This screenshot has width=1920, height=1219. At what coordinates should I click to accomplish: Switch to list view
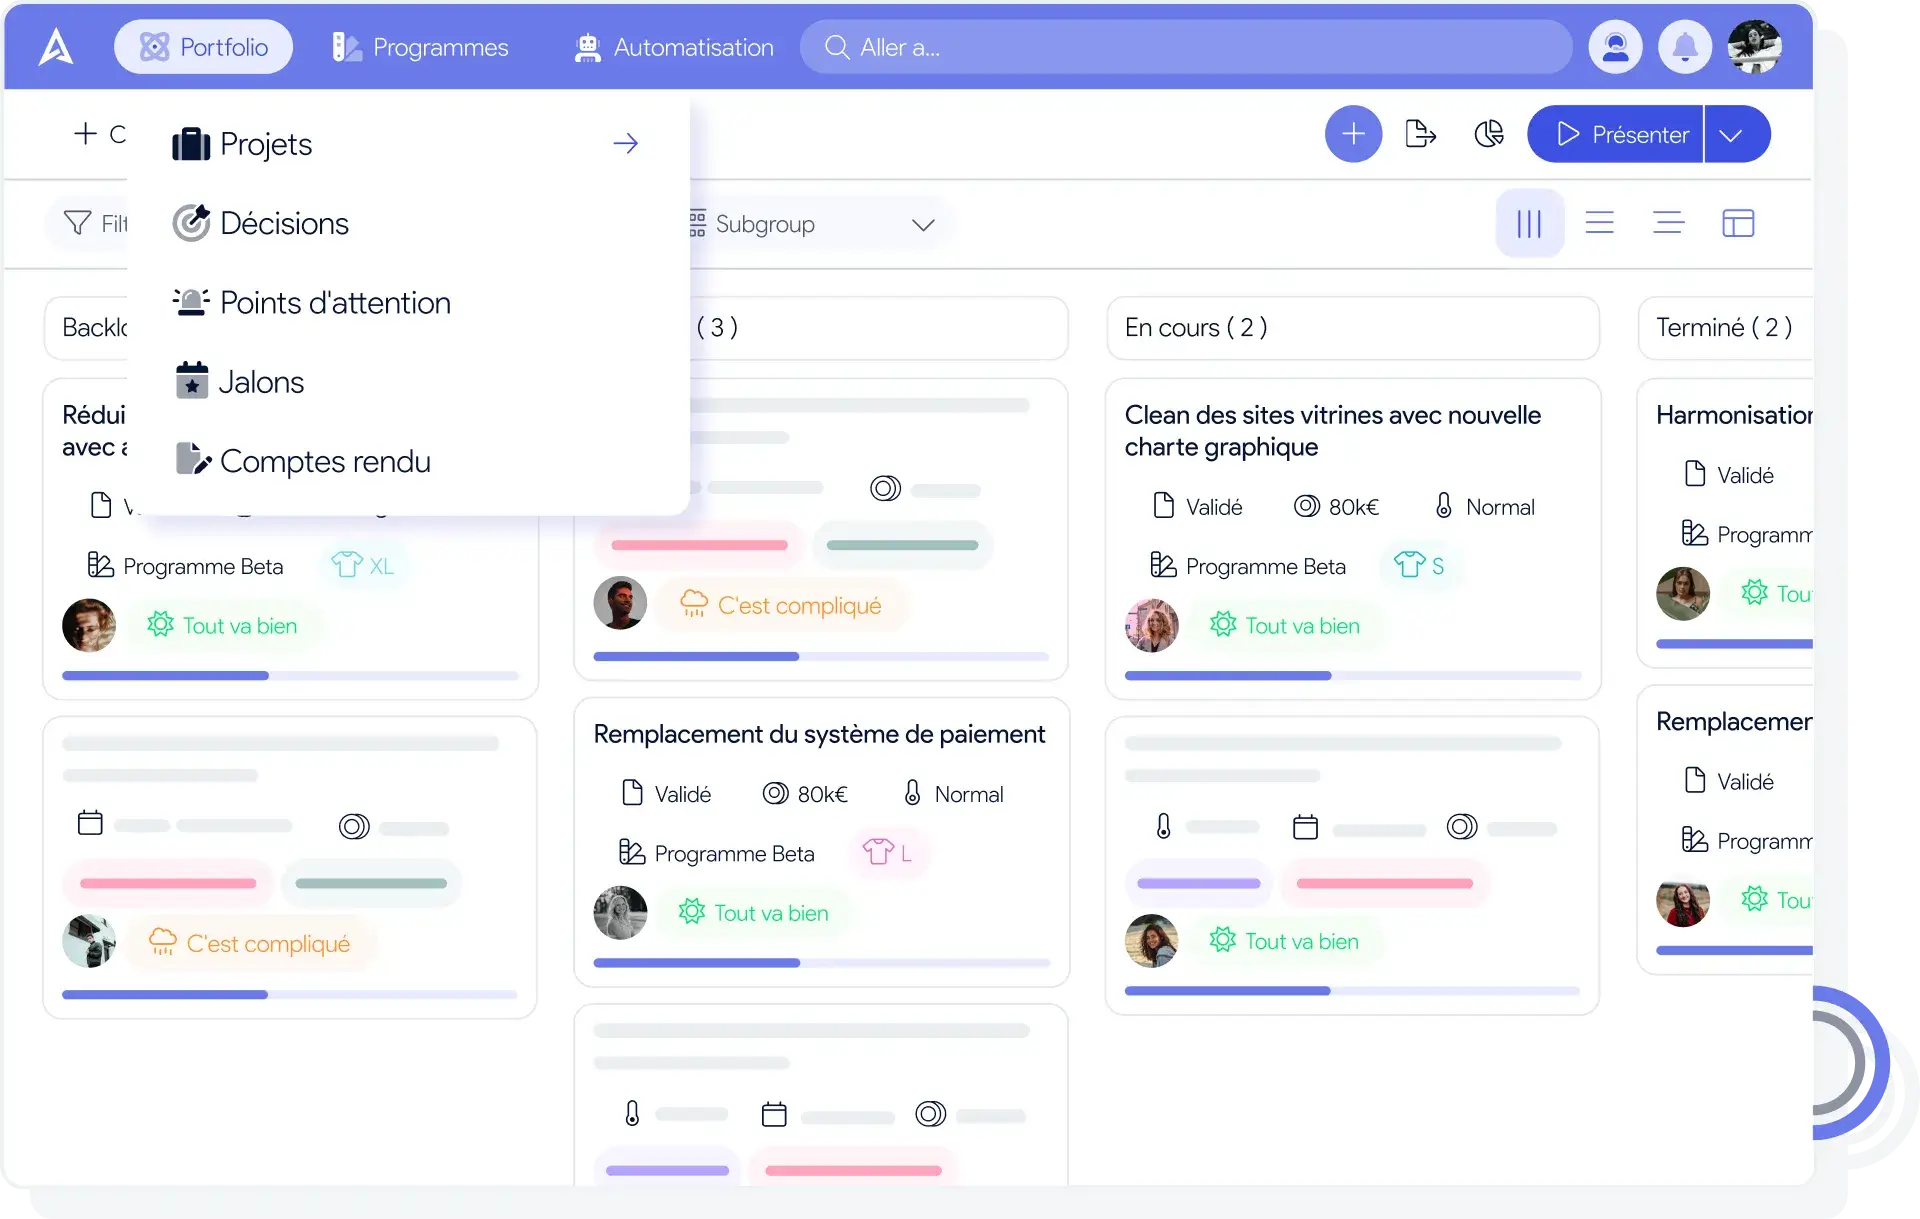point(1600,223)
